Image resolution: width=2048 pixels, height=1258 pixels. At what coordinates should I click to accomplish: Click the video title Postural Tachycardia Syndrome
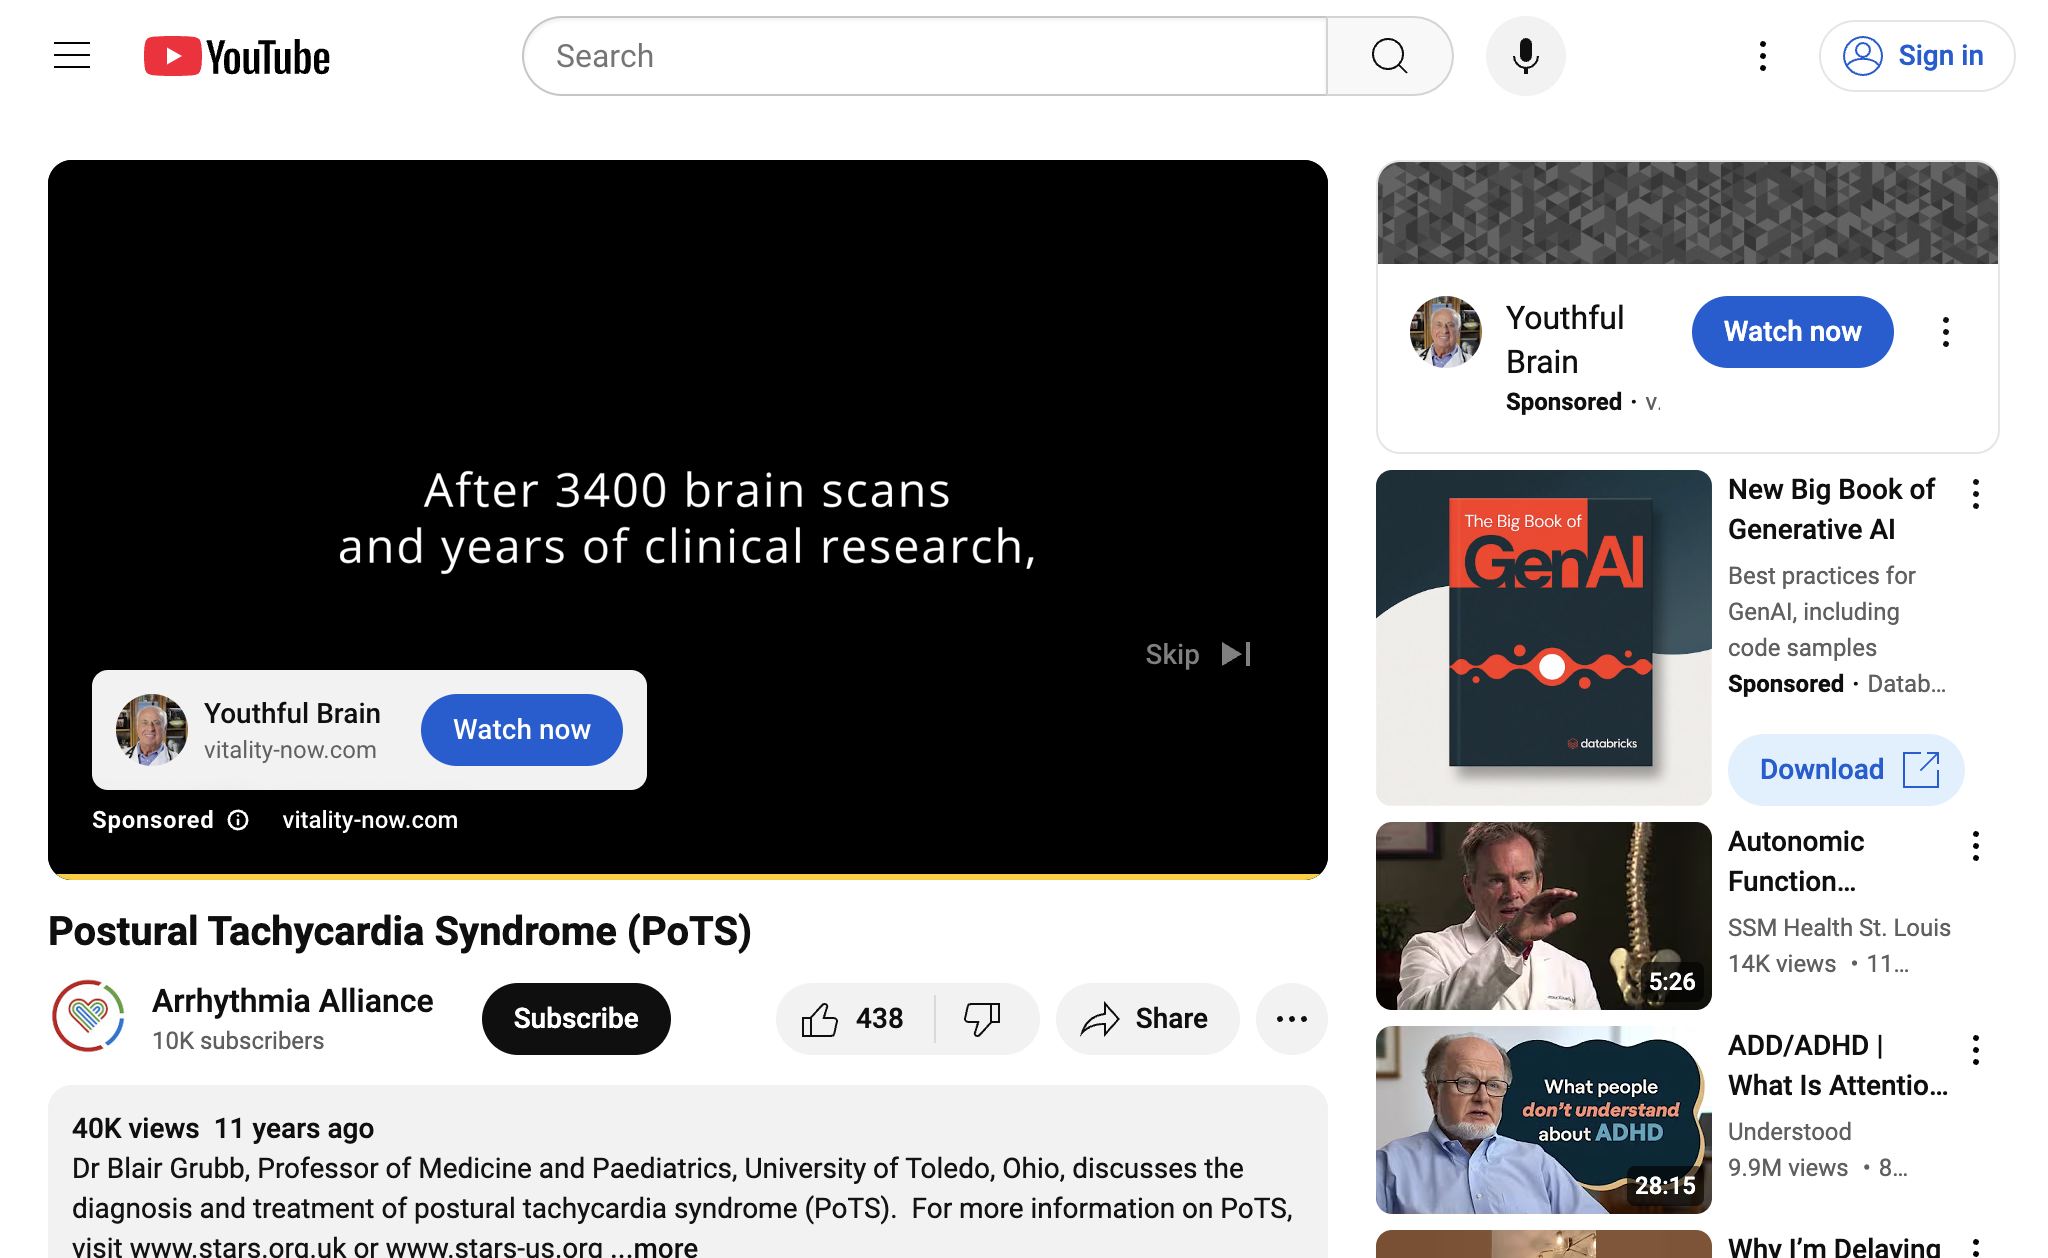point(400,932)
